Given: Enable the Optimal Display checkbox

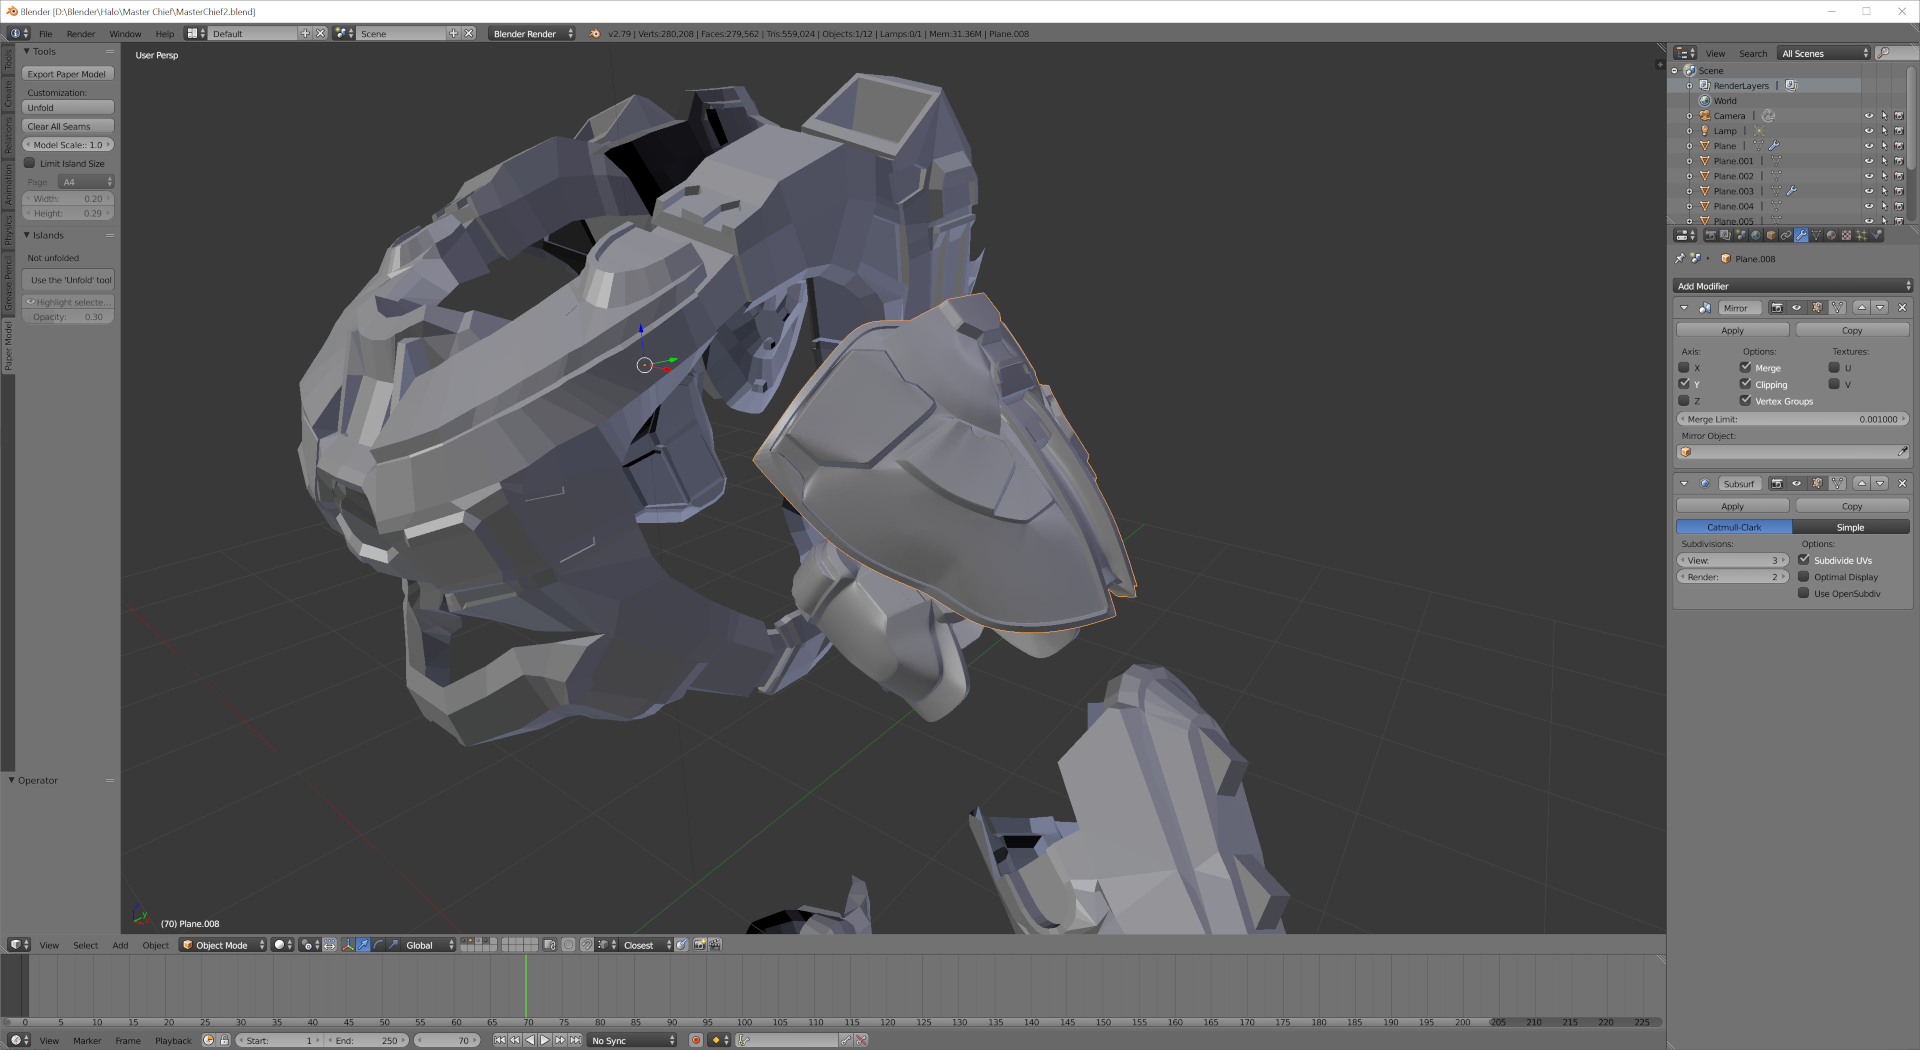Looking at the screenshot, I should 1804,577.
